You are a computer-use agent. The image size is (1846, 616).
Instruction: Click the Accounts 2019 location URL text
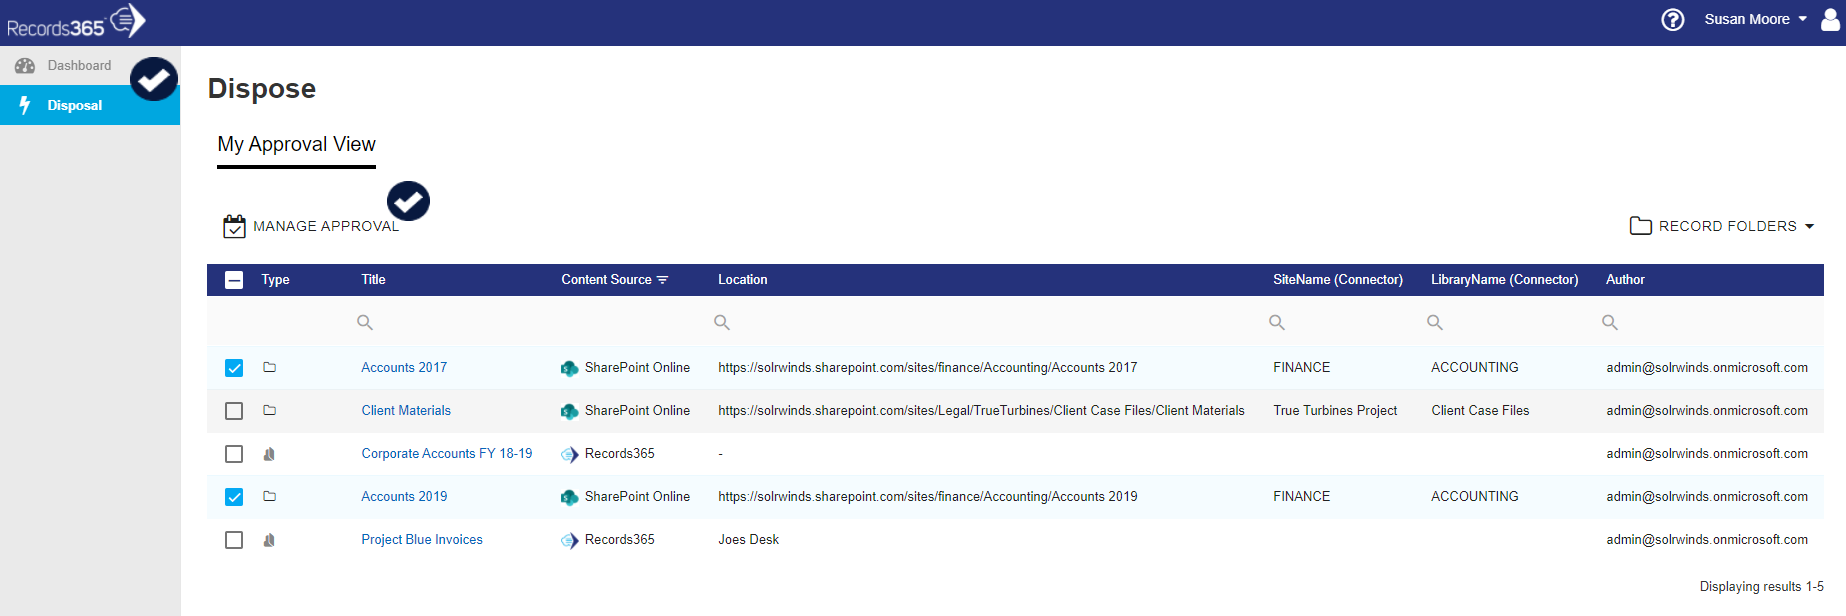click(x=927, y=496)
